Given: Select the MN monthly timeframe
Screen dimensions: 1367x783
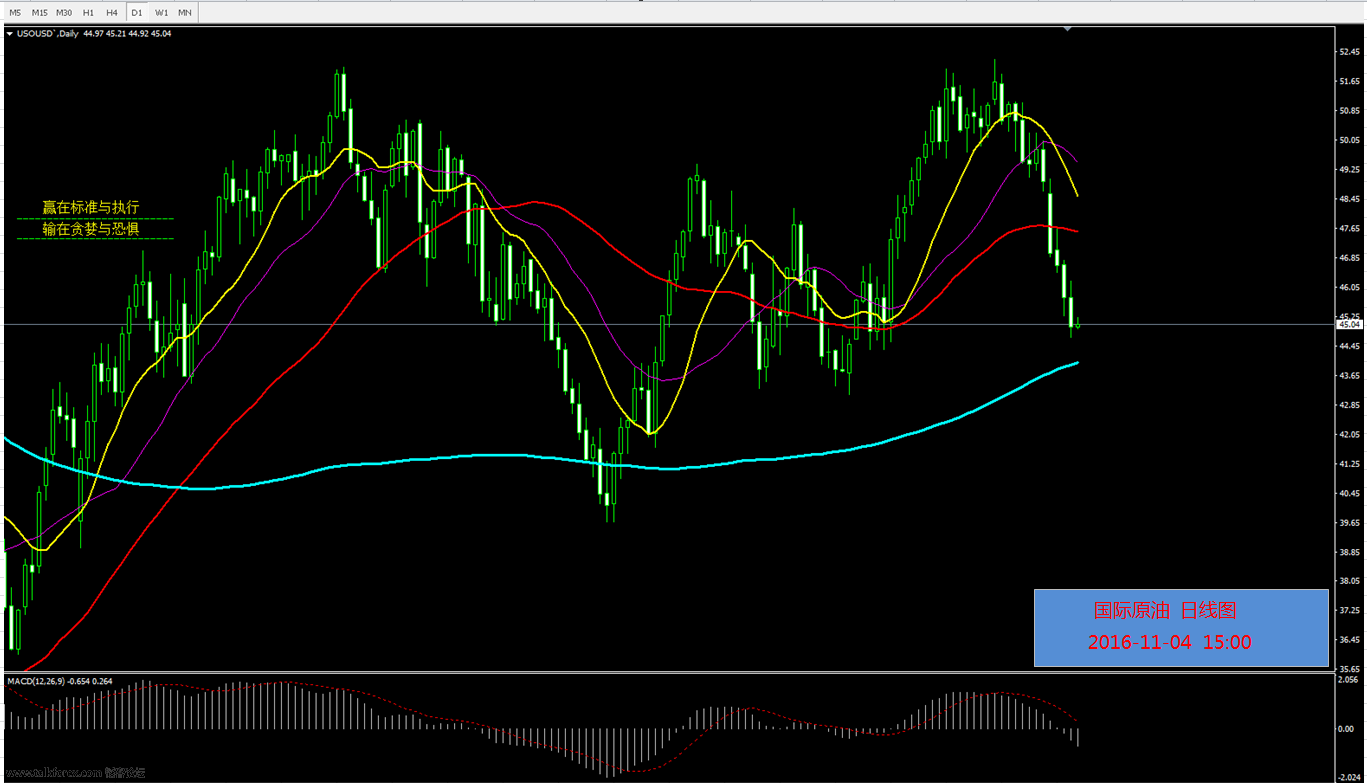Looking at the screenshot, I should click(185, 12).
